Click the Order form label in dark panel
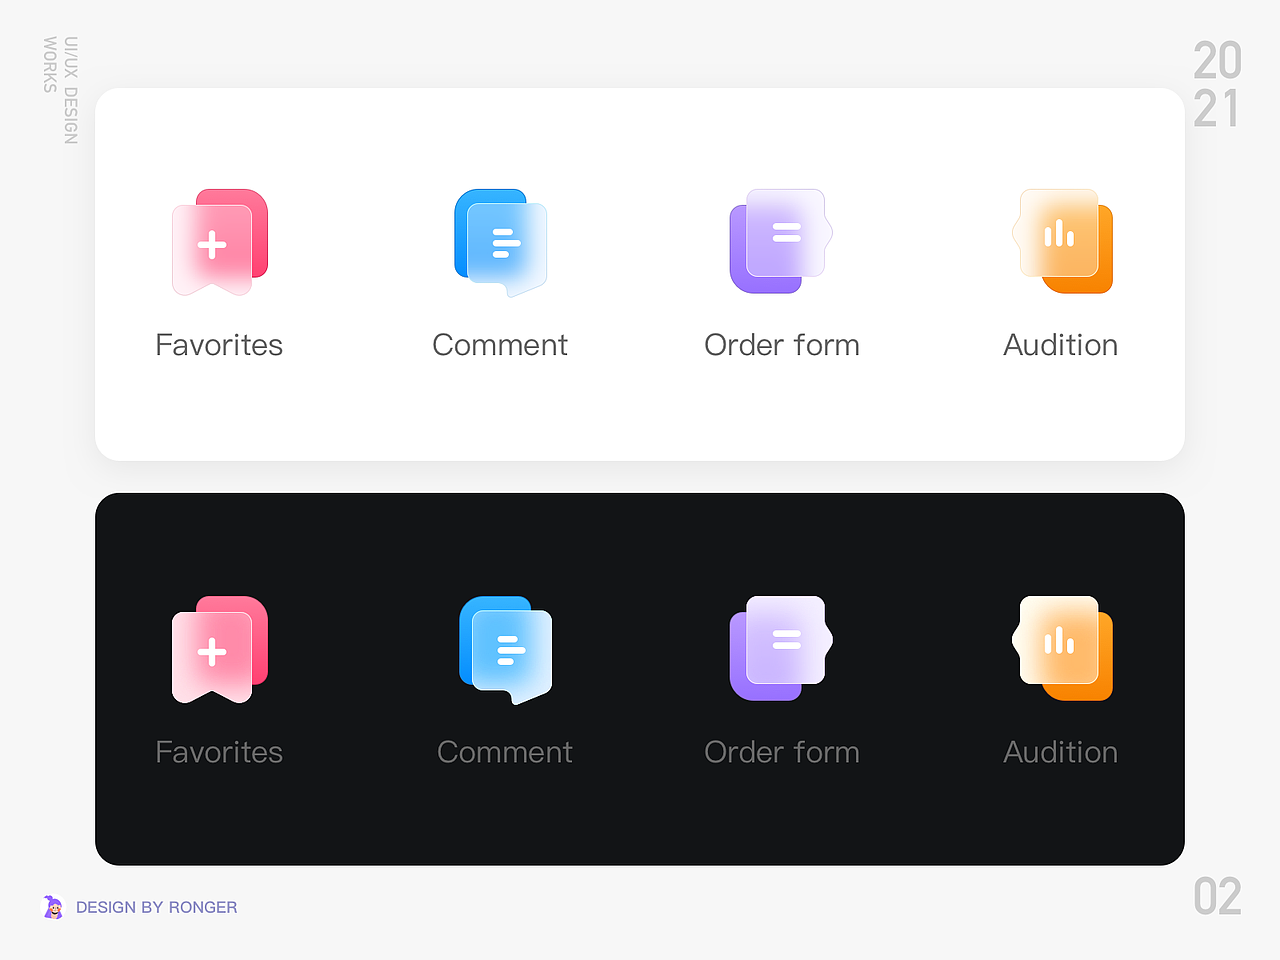The width and height of the screenshot is (1280, 960). [782, 752]
